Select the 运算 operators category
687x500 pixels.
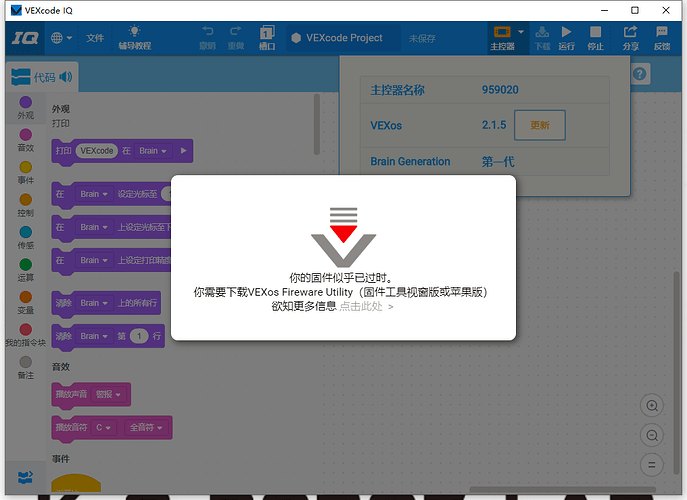pos(25,270)
